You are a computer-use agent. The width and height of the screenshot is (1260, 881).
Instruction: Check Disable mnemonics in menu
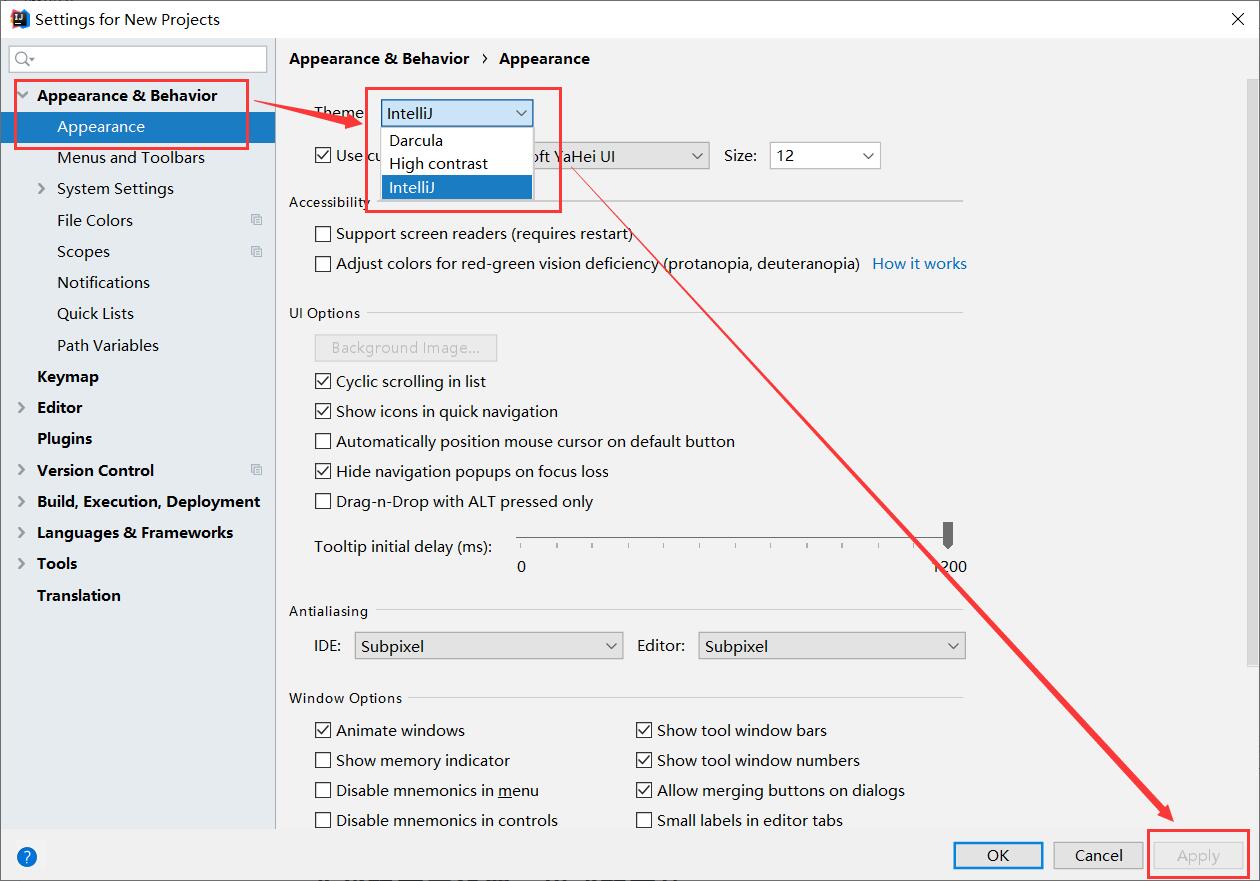tap(322, 790)
